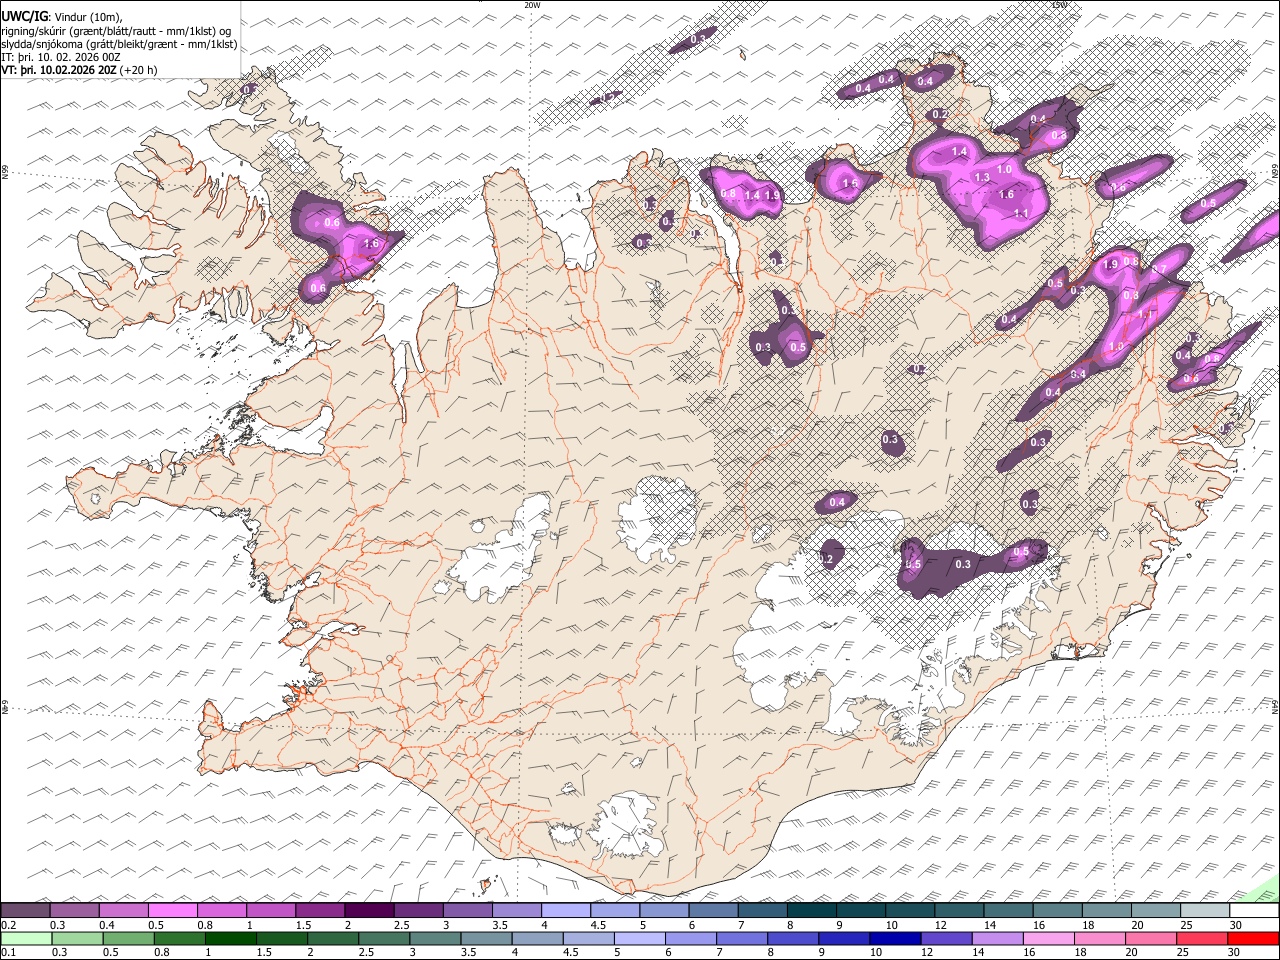The image size is (1280, 960).
Task: Click the '15W' longitude label at map top
Action: (x=1060, y=5)
